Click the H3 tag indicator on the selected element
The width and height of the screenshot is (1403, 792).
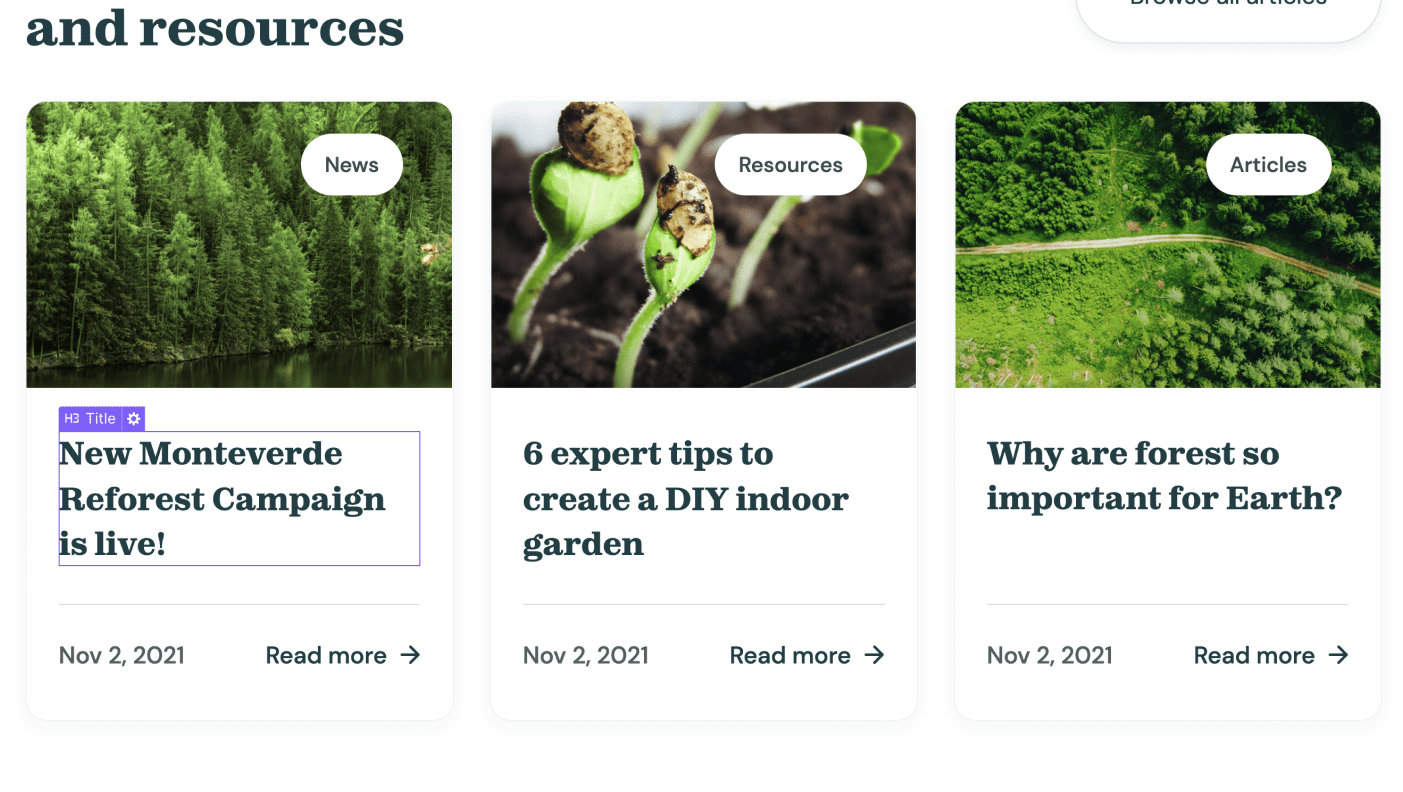click(71, 418)
